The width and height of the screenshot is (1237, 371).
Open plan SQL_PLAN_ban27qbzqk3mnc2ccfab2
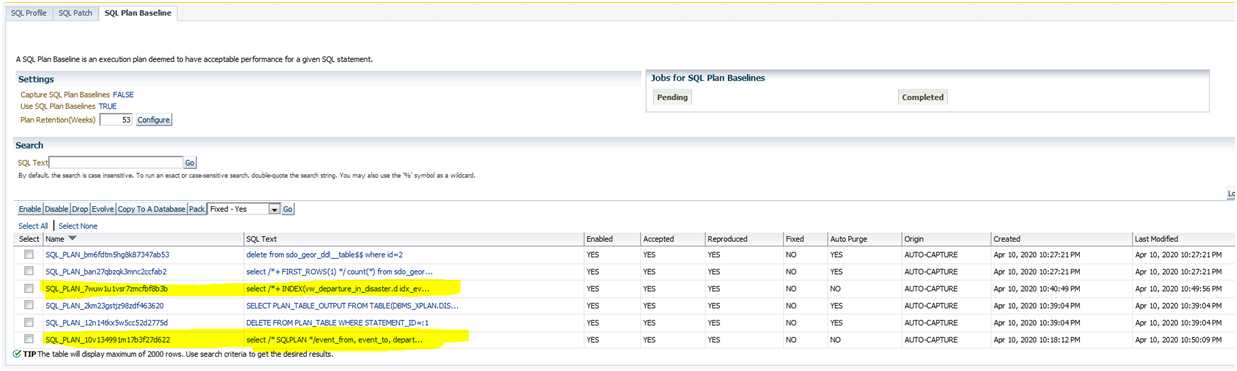tap(106, 272)
